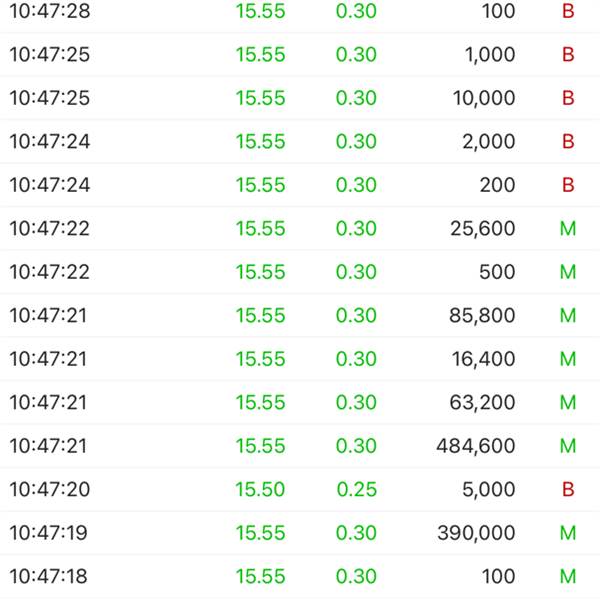Click the 484,600 volume figure
The width and height of the screenshot is (600, 600).
pyautogui.click(x=476, y=446)
